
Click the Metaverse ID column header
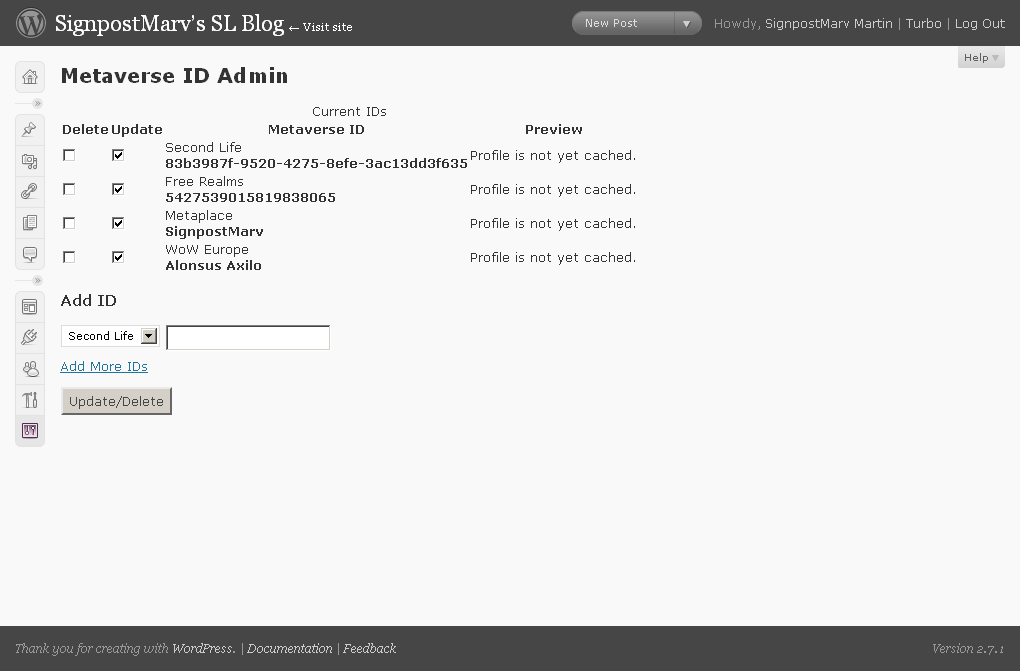click(316, 130)
